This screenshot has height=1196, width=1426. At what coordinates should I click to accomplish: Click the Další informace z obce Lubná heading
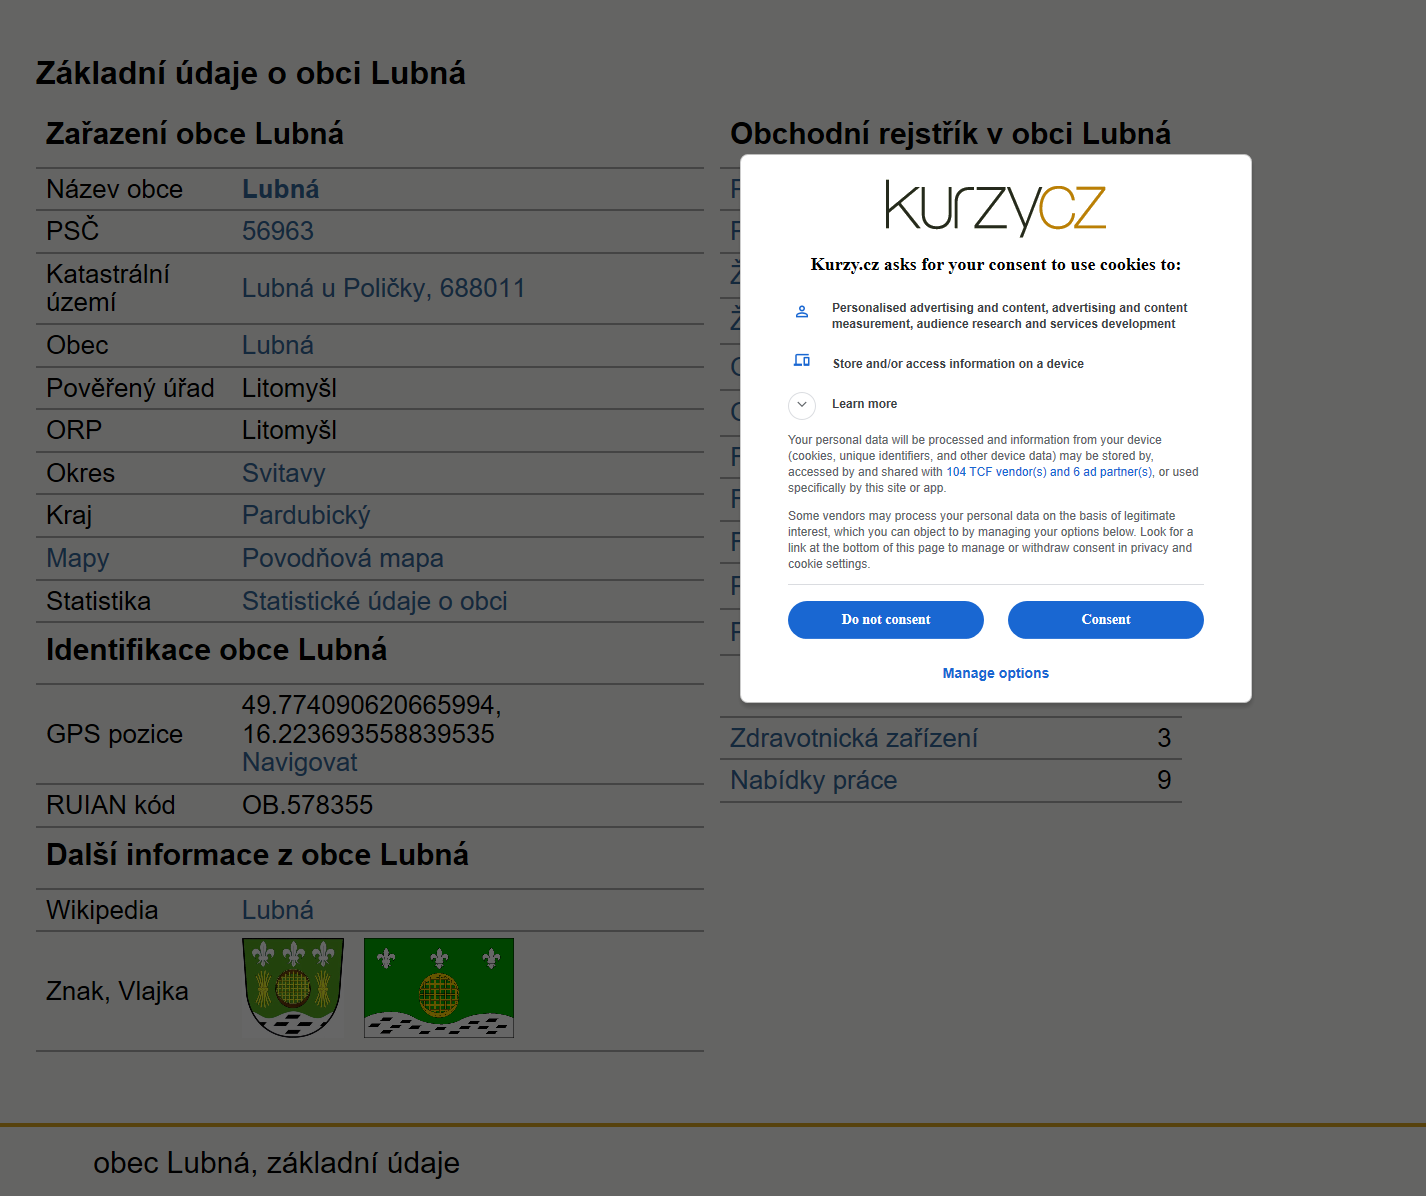(258, 855)
